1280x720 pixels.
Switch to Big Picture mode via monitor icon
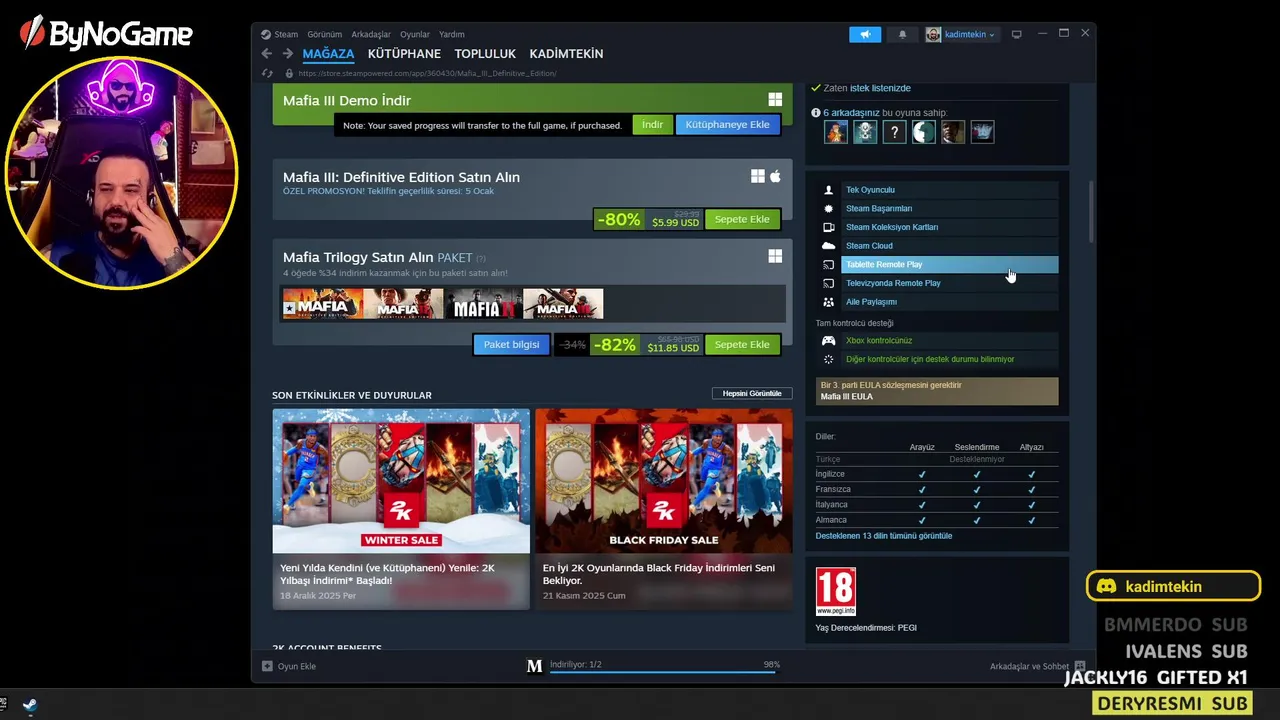1017,34
